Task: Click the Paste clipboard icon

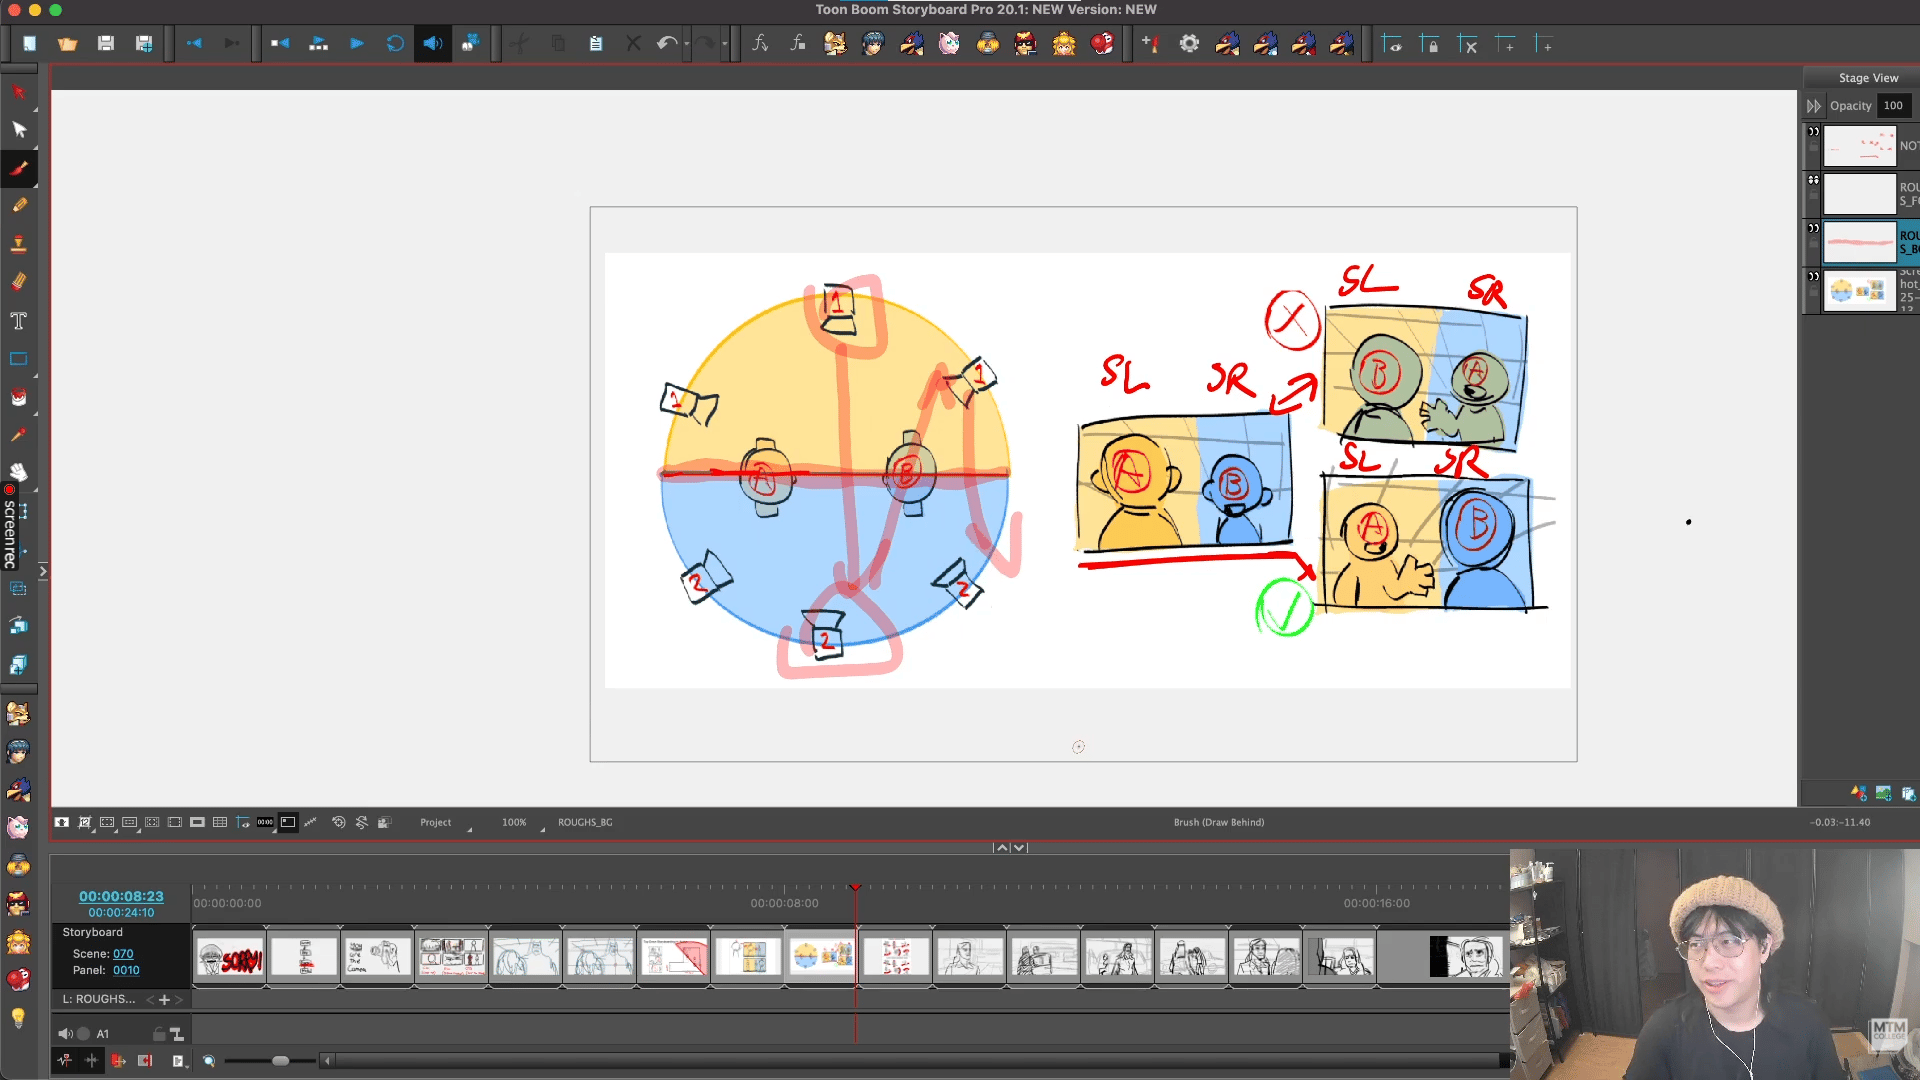Action: pyautogui.click(x=596, y=44)
